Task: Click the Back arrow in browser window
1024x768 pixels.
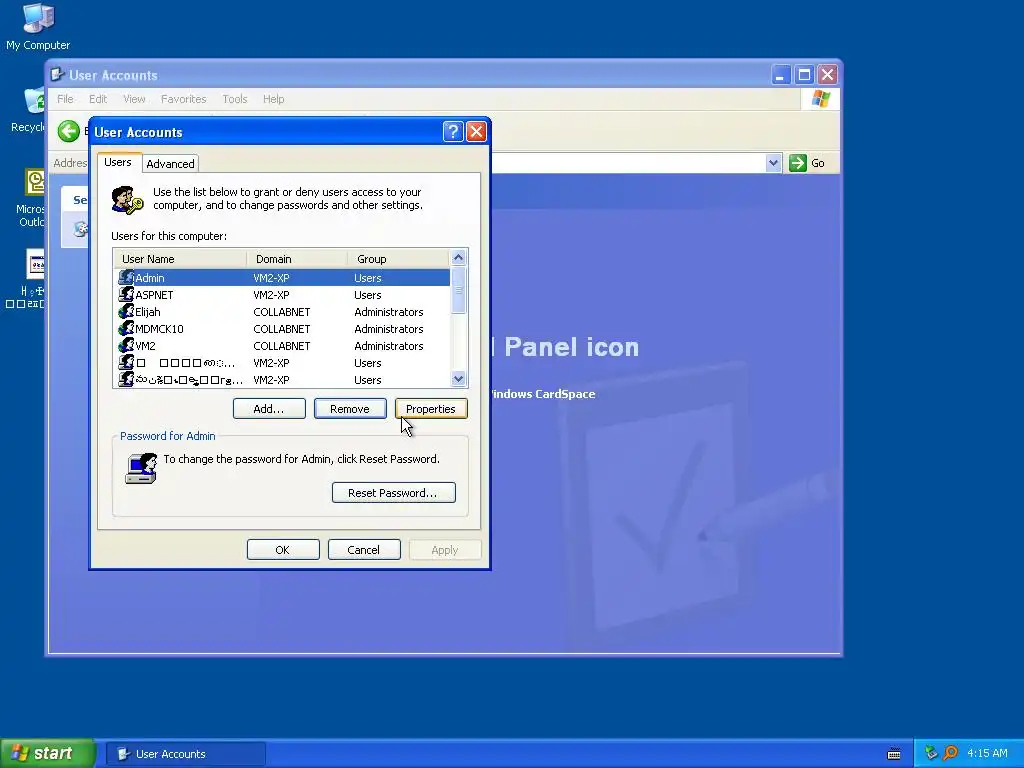Action: [x=69, y=131]
